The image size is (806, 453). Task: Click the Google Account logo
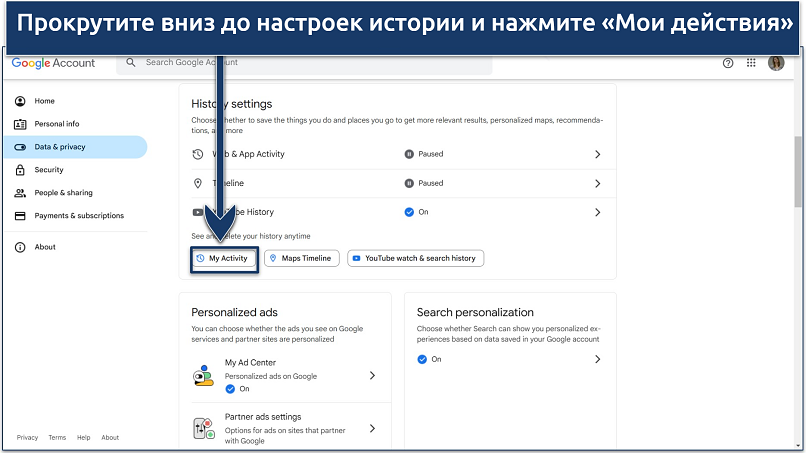pos(53,63)
